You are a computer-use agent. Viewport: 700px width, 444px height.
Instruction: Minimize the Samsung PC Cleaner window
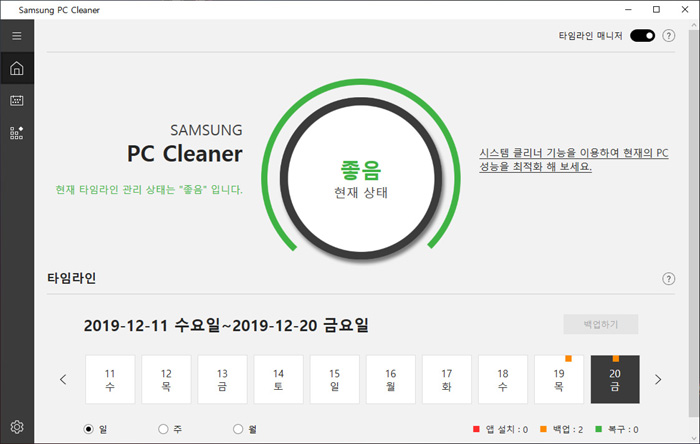[628, 9]
